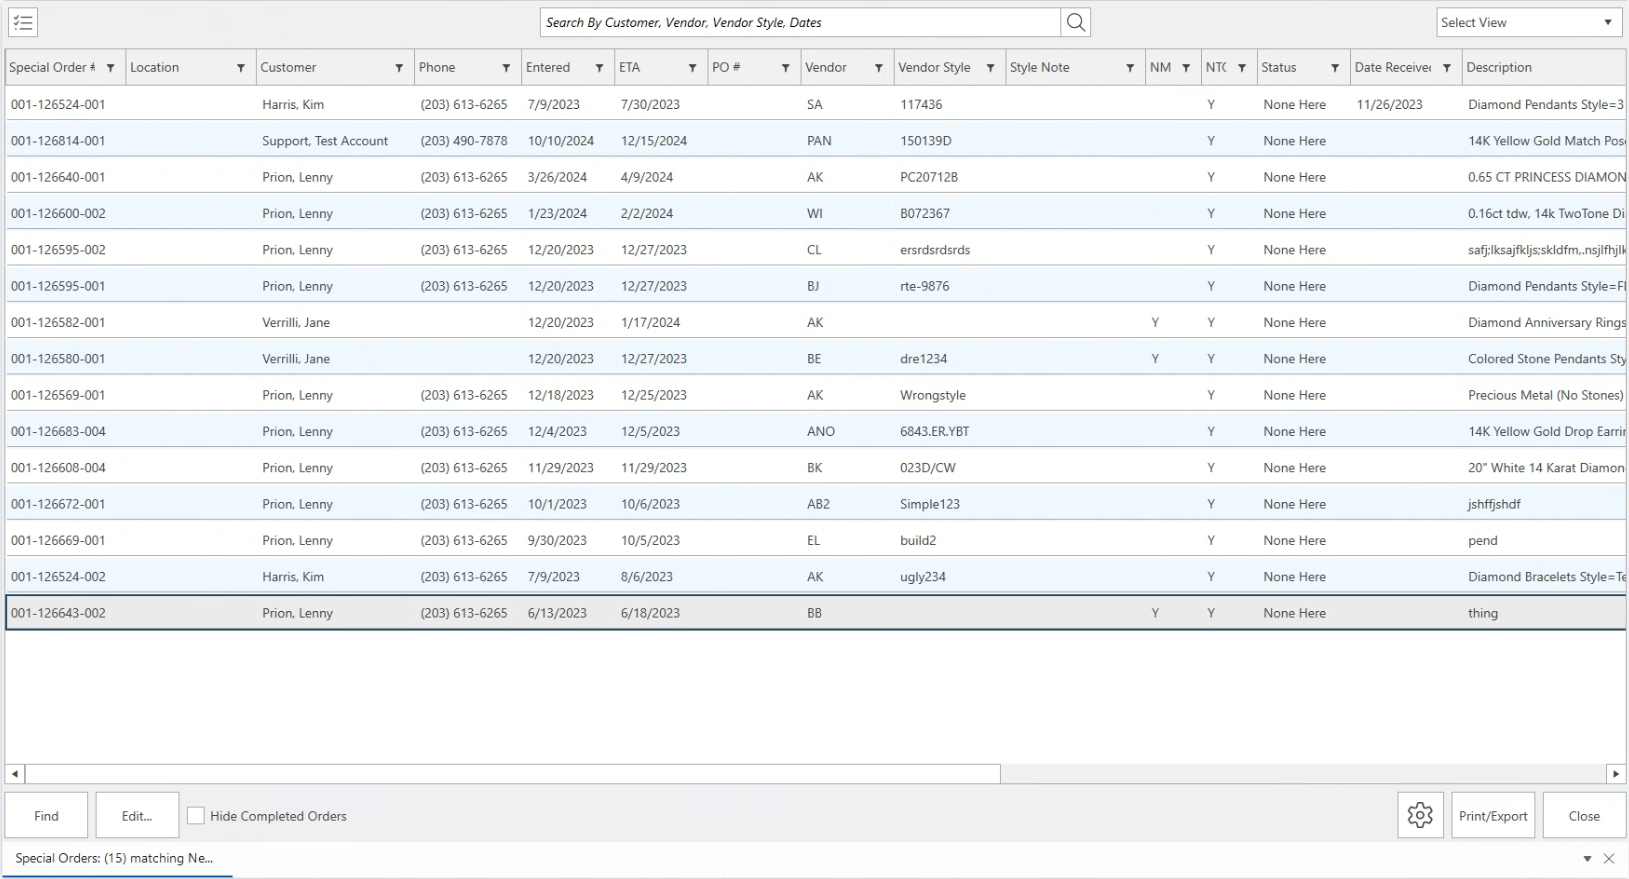The image size is (1629, 879).
Task: Filter the Phone column
Action: pyautogui.click(x=506, y=68)
